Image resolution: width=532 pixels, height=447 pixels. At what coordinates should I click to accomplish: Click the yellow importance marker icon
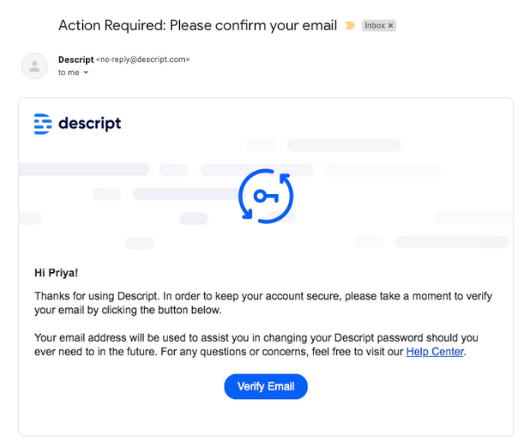coord(350,25)
